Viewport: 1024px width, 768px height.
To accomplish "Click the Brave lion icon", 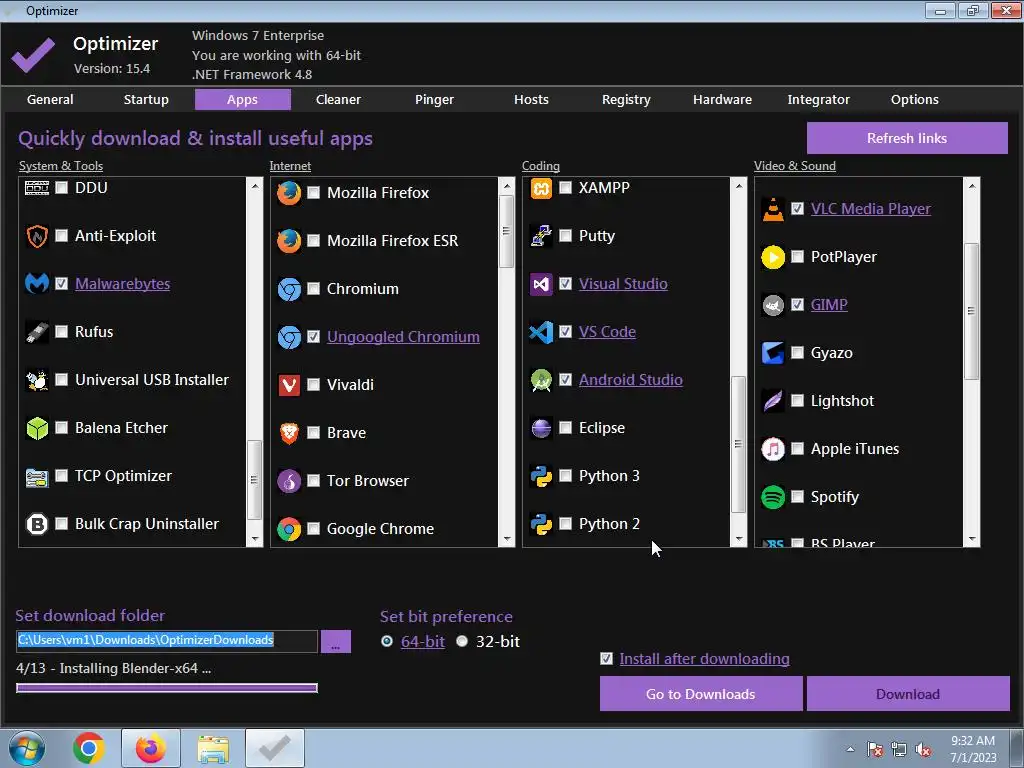I will pyautogui.click(x=289, y=432).
